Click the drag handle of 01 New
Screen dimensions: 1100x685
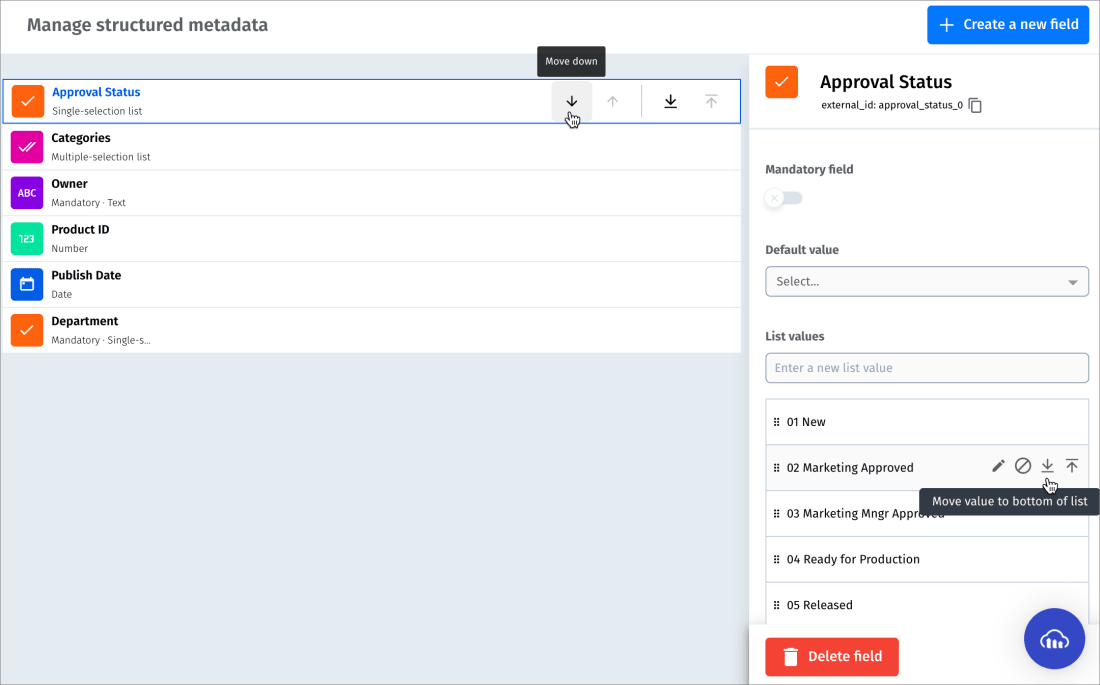coord(776,422)
